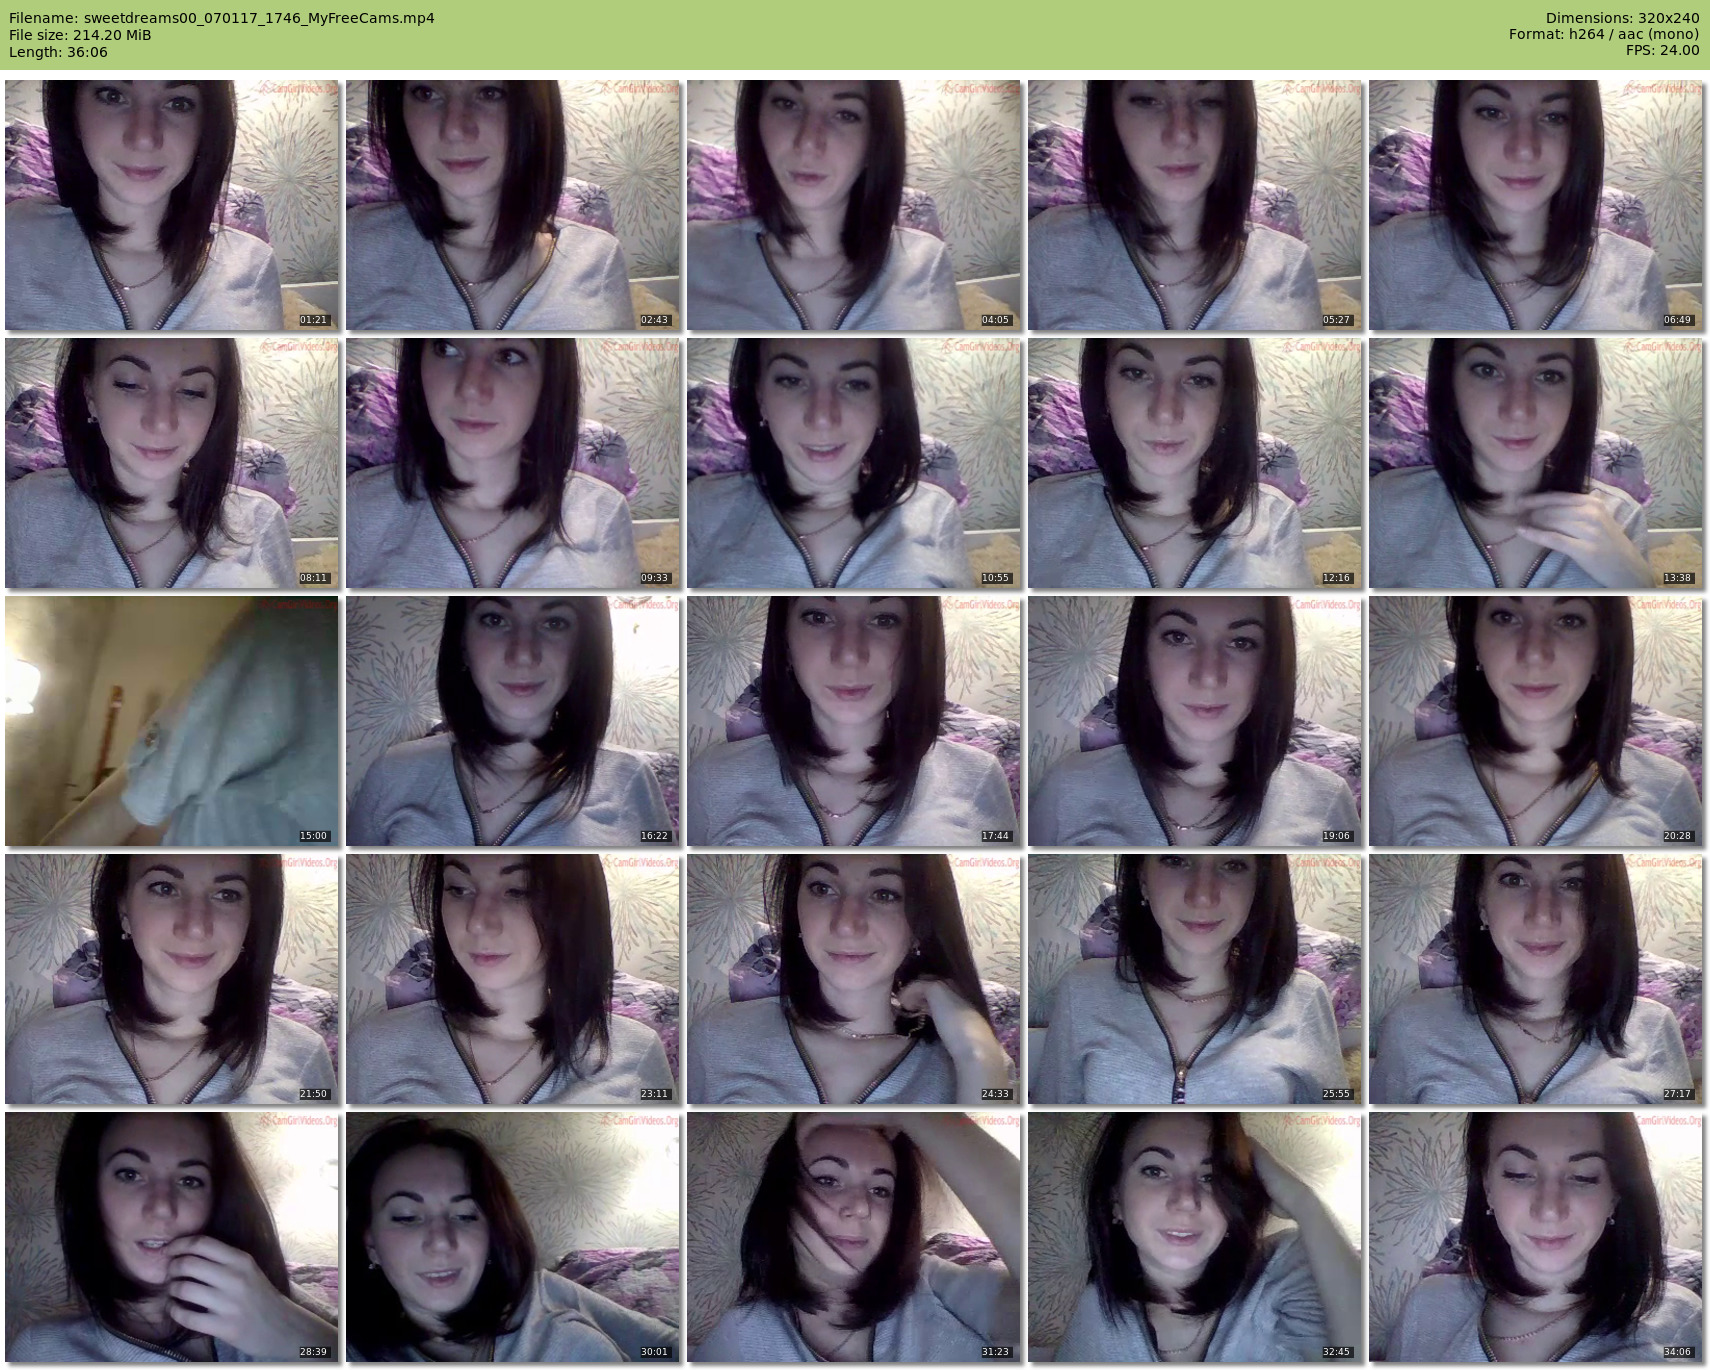The width and height of the screenshot is (1710, 1370).
Task: Select the frame at 28:39
Action: pyautogui.click(x=171, y=1237)
